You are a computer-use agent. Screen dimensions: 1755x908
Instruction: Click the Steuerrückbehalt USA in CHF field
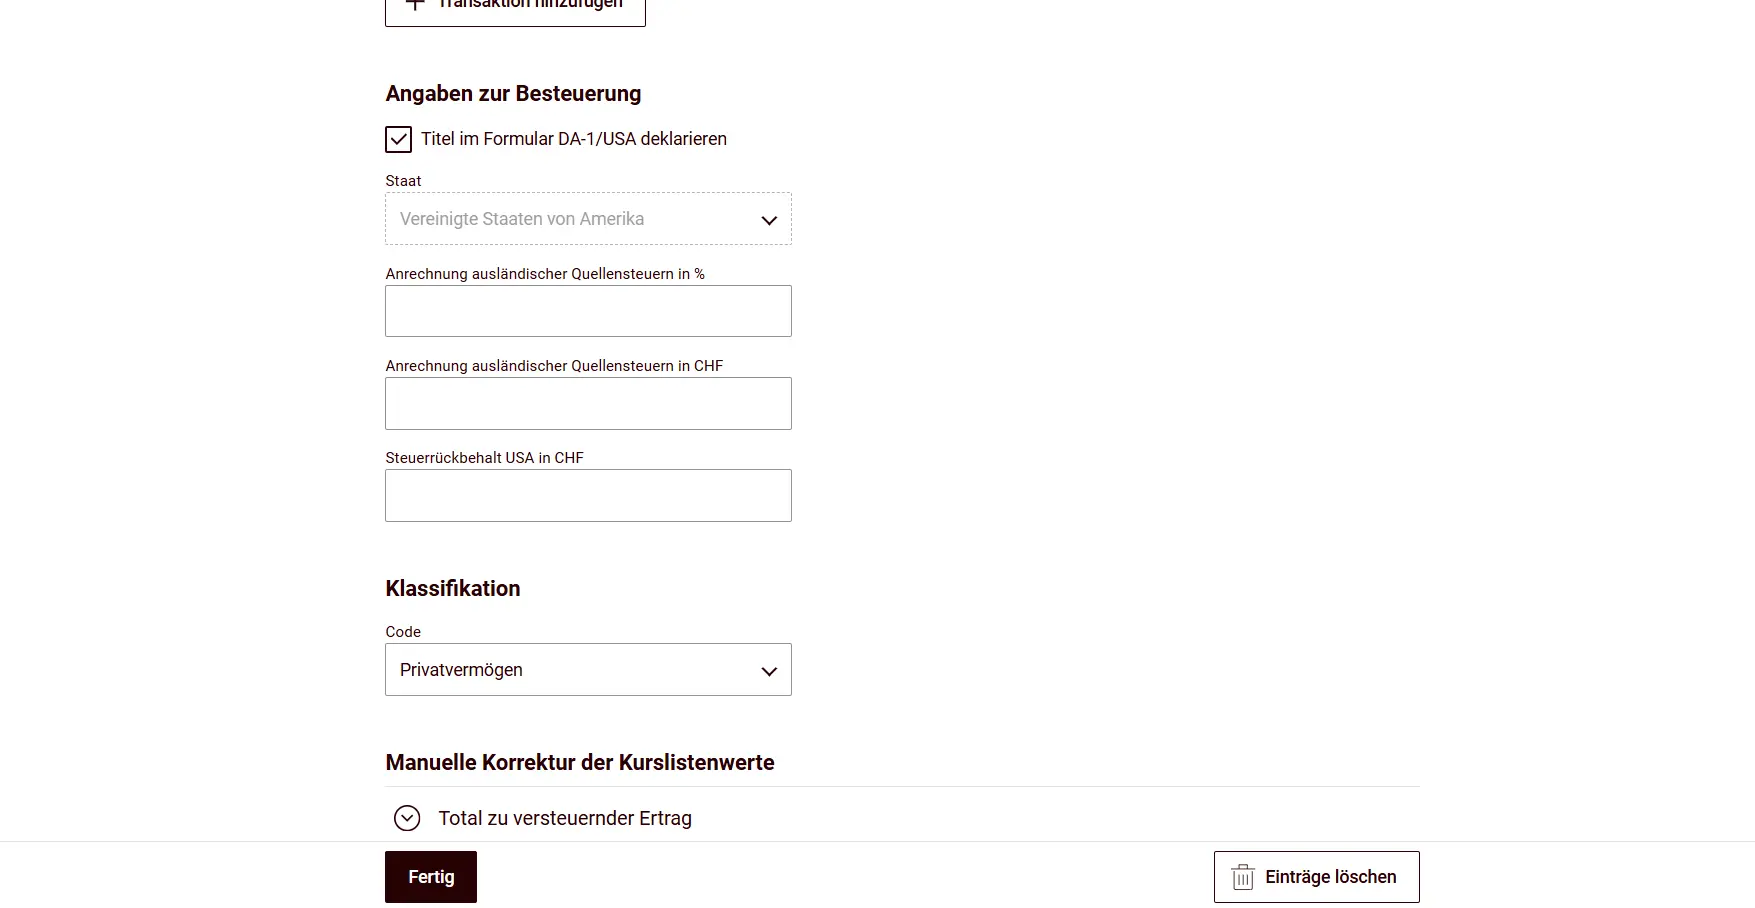pos(588,495)
